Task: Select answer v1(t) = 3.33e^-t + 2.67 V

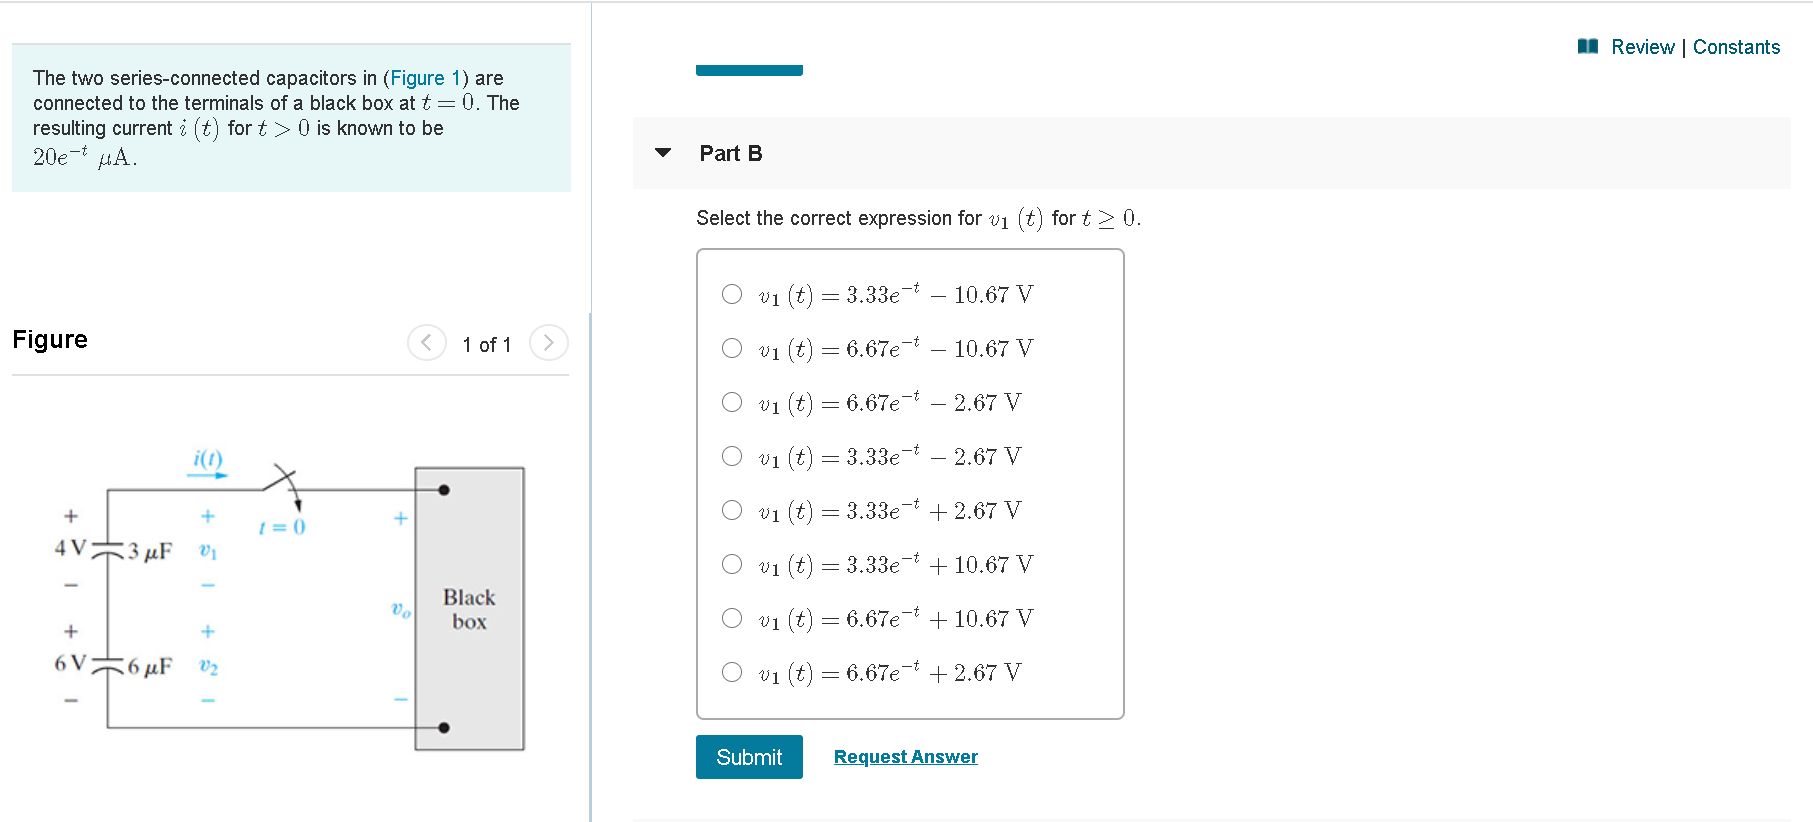Action: click(x=732, y=510)
